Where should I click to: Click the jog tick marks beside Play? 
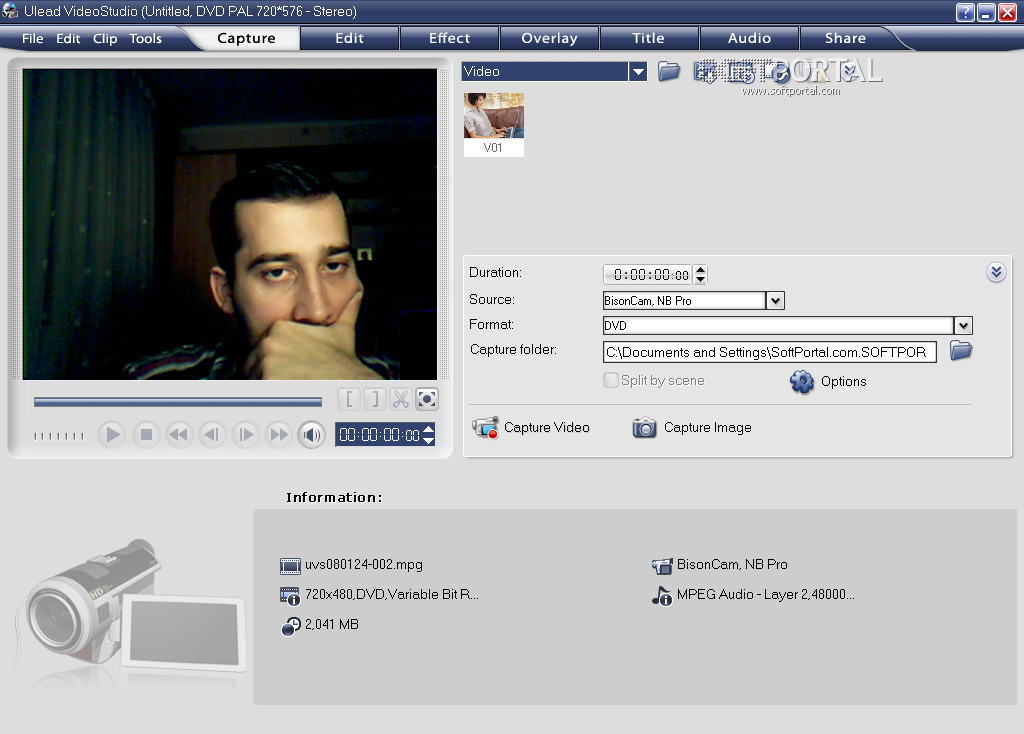(x=59, y=436)
